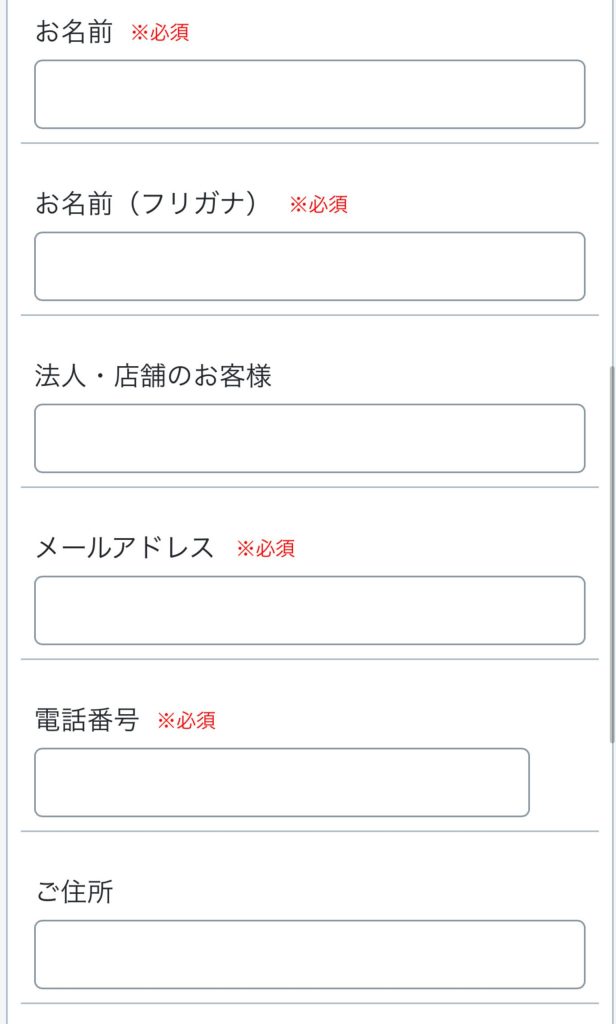Image resolution: width=616 pixels, height=1024 pixels.
Task: Click the 電話番号 input field
Action: pyautogui.click(x=281, y=783)
